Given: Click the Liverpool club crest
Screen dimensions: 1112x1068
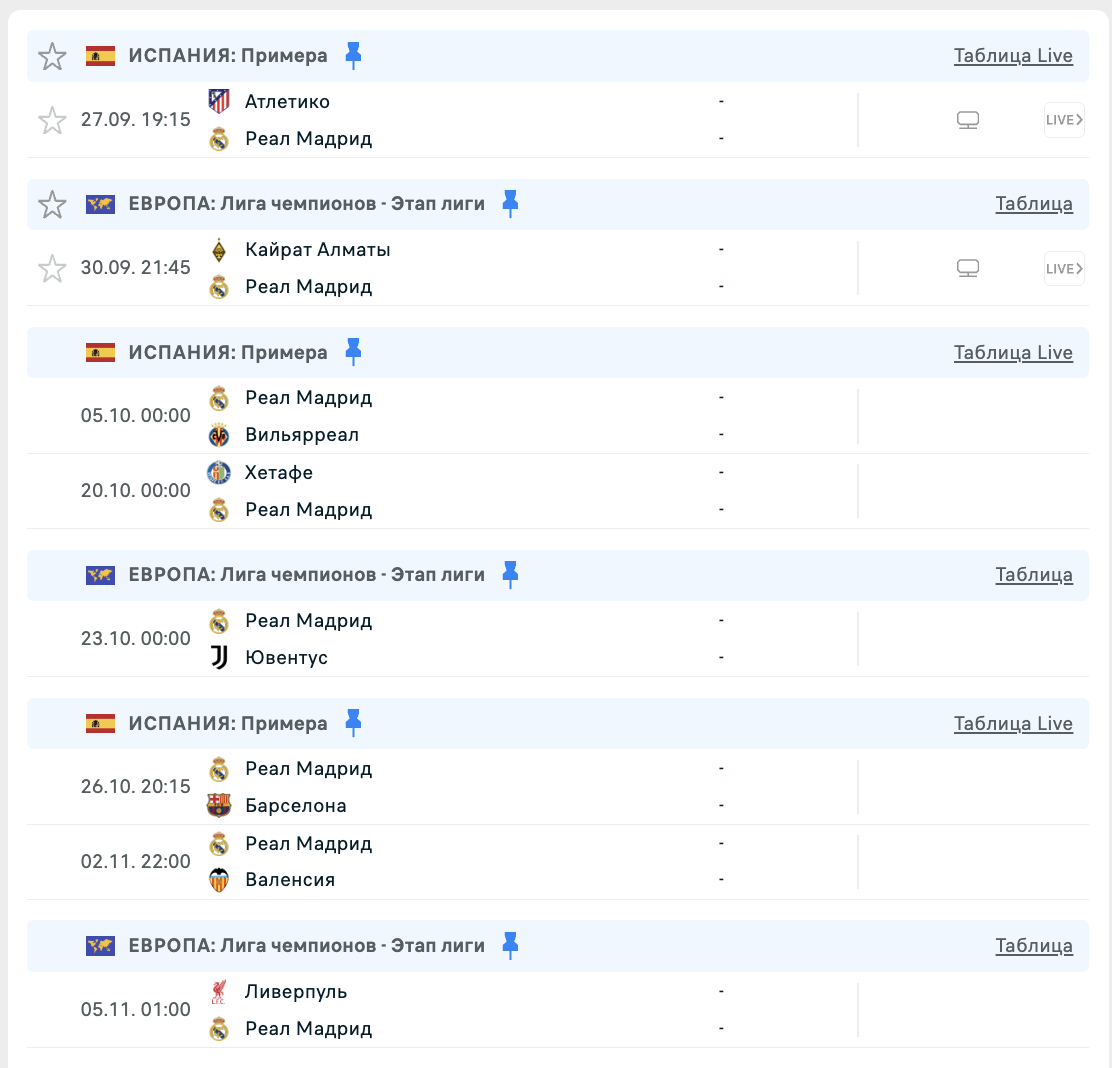Looking at the screenshot, I should (219, 991).
